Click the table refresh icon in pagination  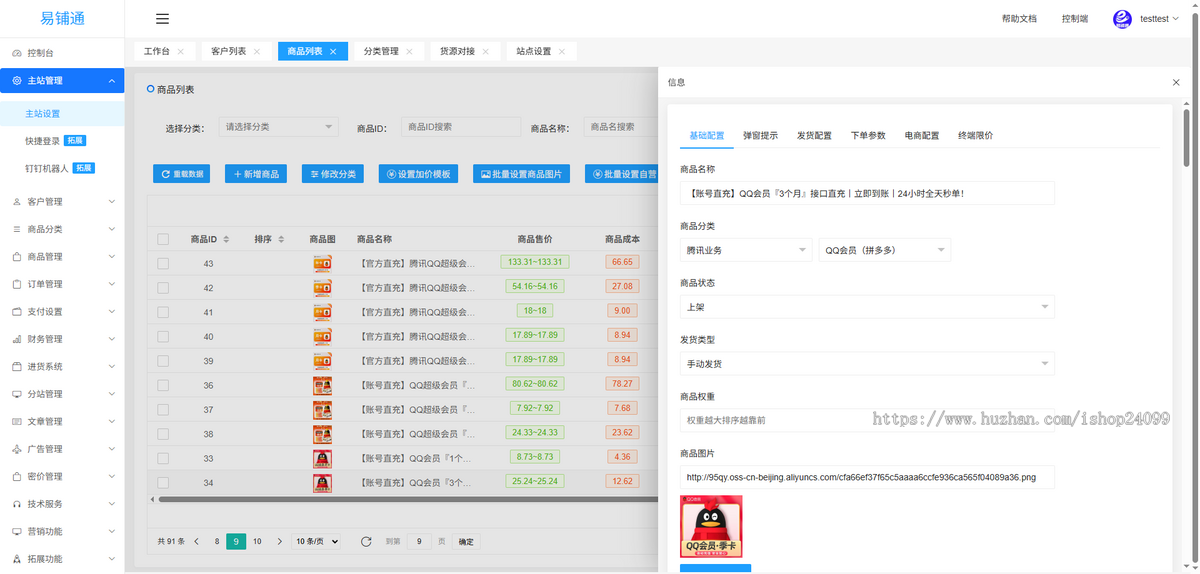(x=366, y=541)
